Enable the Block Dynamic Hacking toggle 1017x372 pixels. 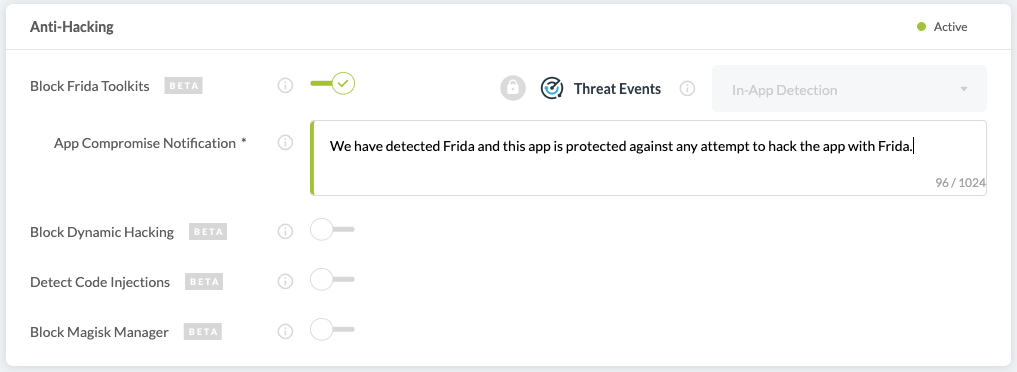(x=333, y=229)
